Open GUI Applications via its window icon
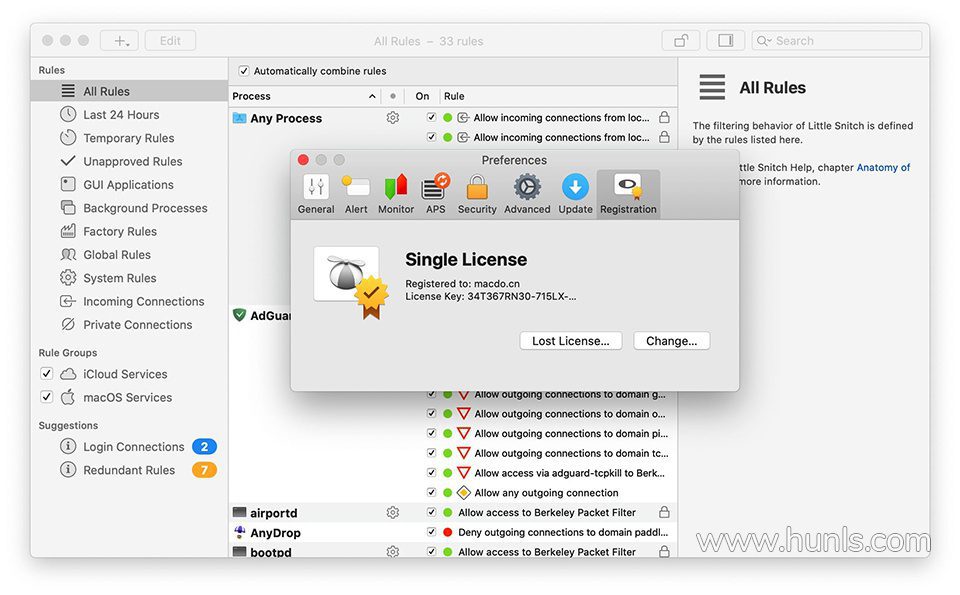Image resolution: width=960 pixels, height=595 pixels. (x=68, y=184)
